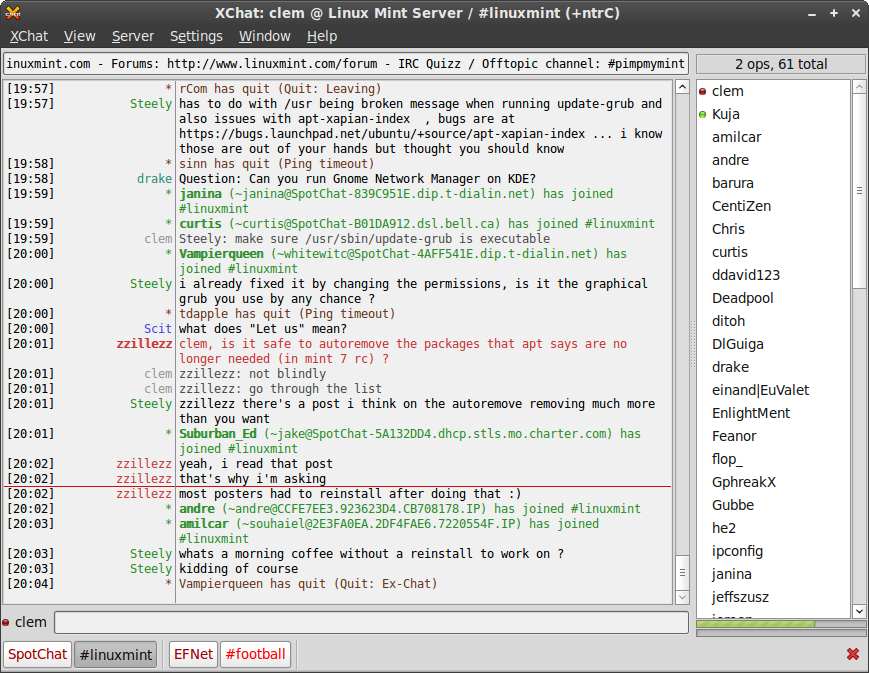Image resolution: width=869 pixels, height=673 pixels.
Task: Click the channel topic field
Action: 346,64
